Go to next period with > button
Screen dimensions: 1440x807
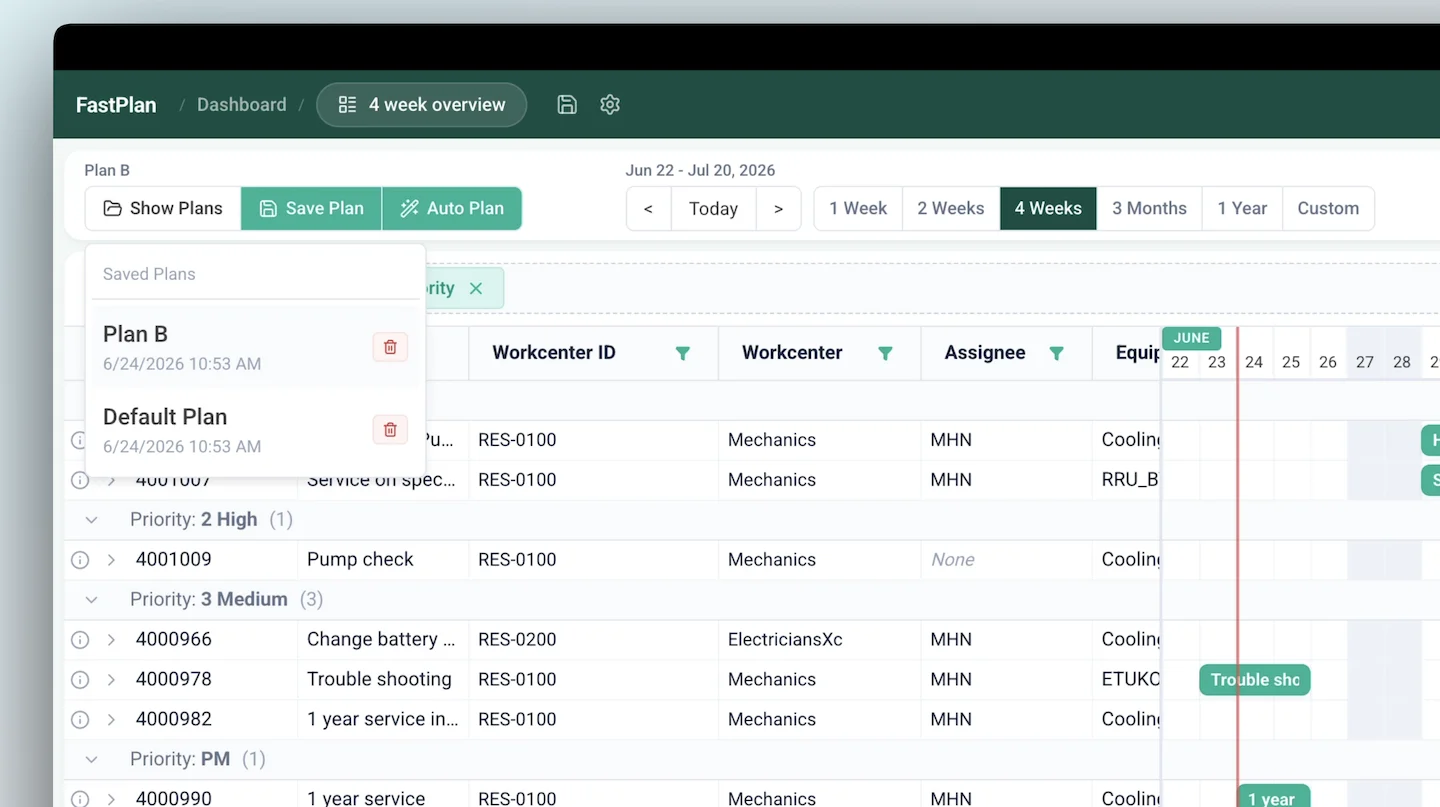[x=778, y=209]
